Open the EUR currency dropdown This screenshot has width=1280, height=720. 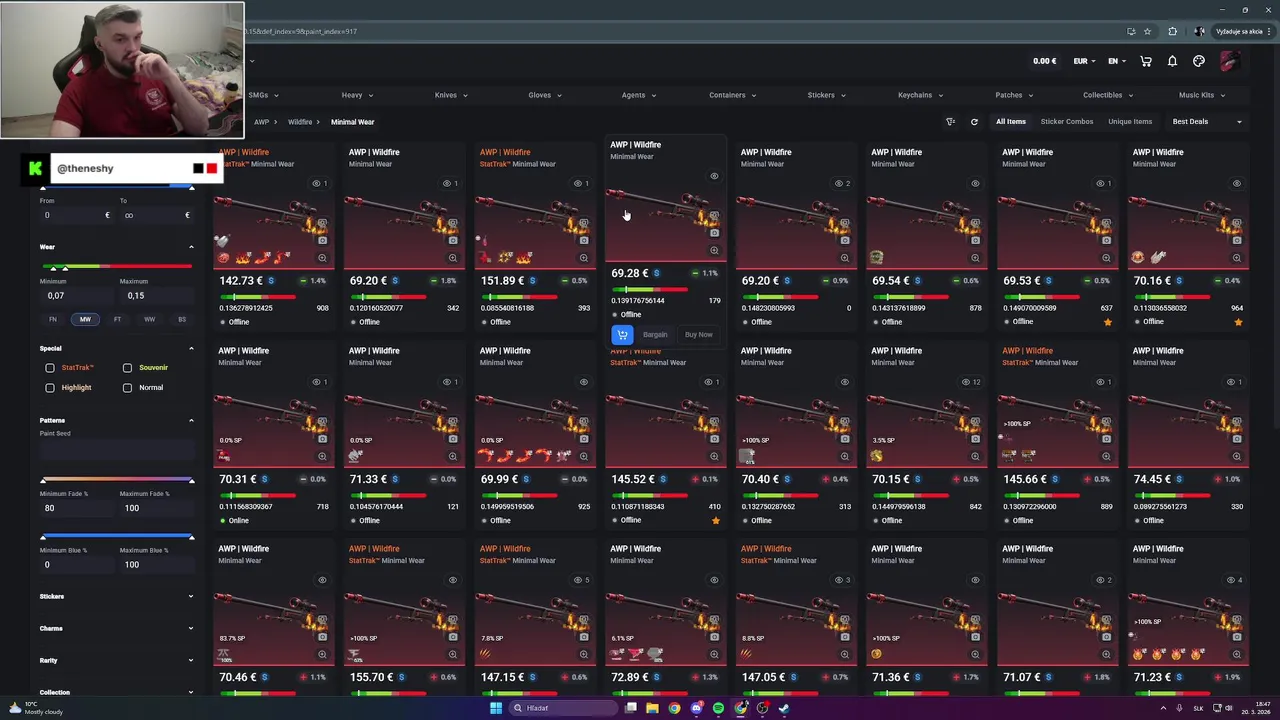coord(1084,61)
